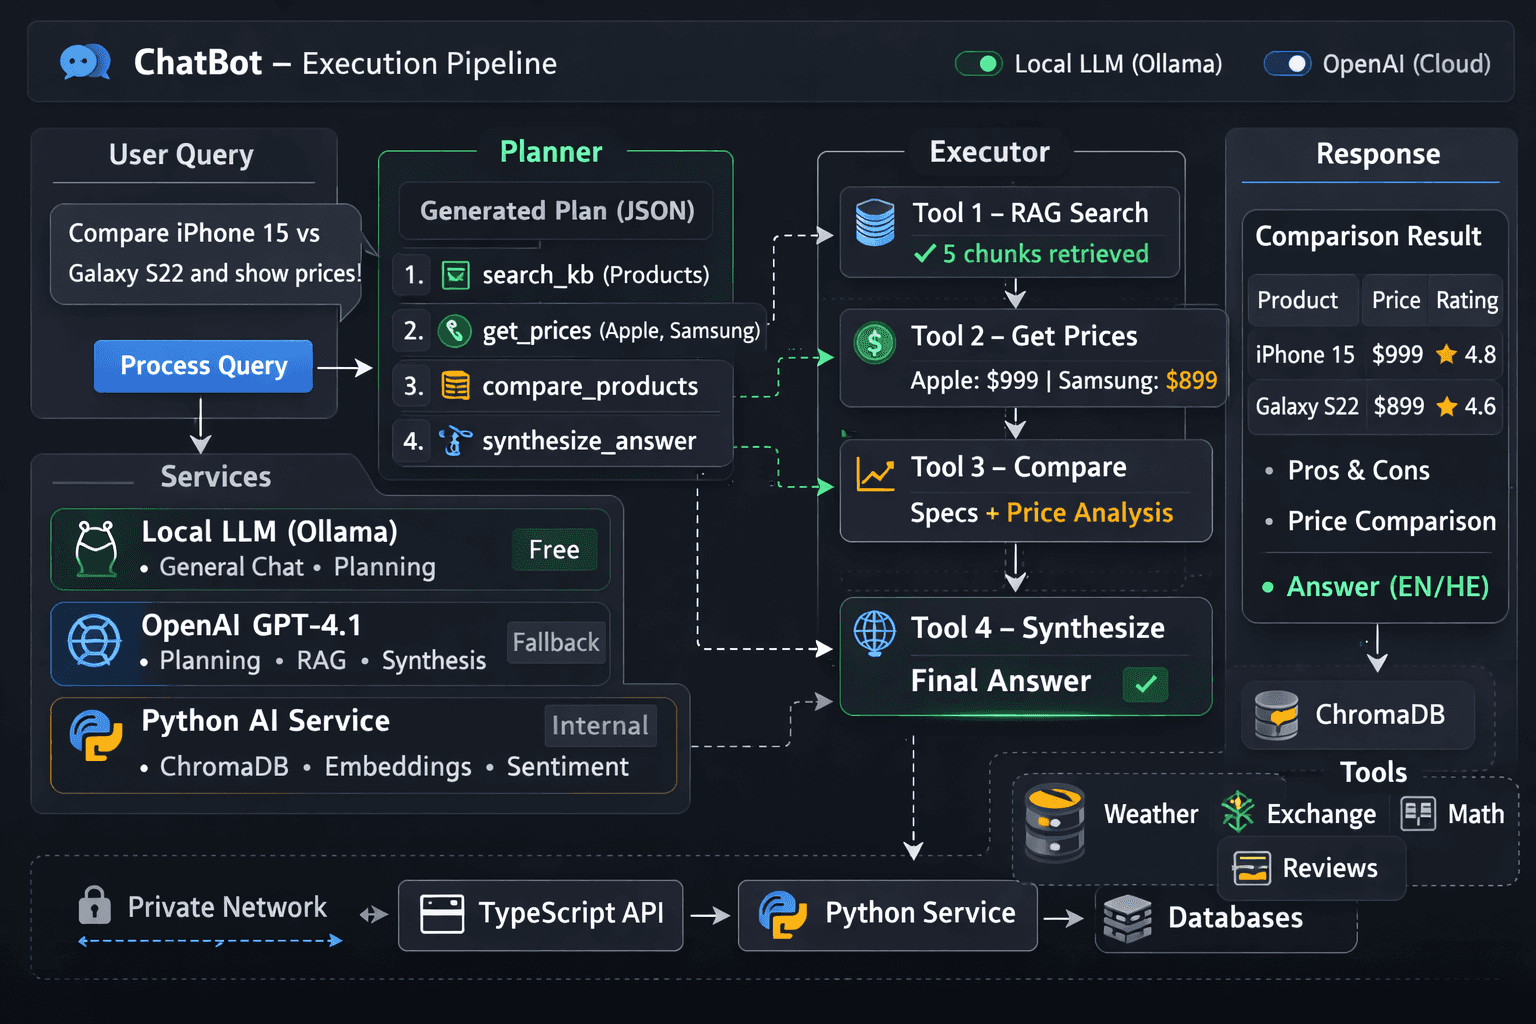The image size is (1536, 1024).
Task: Collapse the Services panel
Action: point(215,477)
